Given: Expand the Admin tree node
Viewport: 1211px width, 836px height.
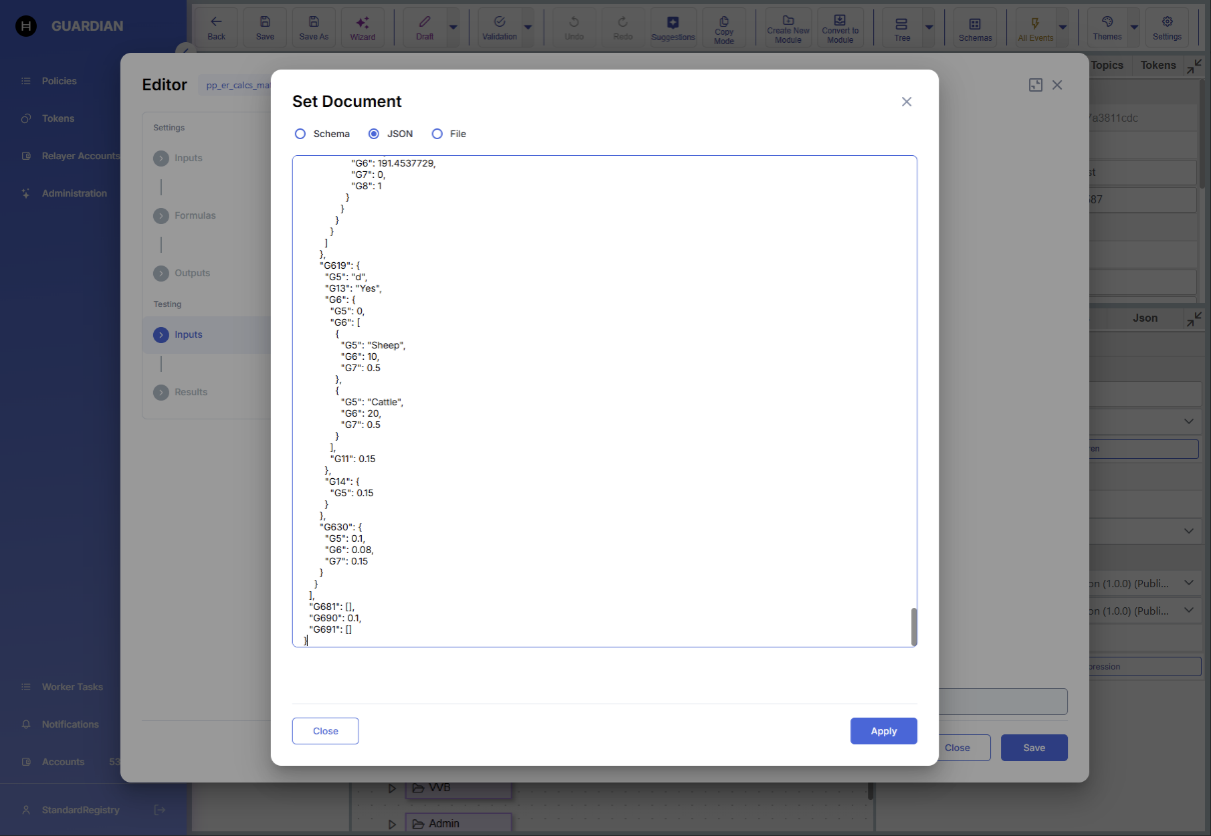Looking at the screenshot, I should click(392, 823).
